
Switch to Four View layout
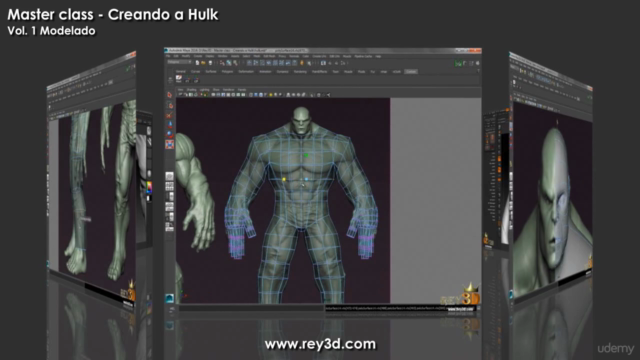[169, 187]
